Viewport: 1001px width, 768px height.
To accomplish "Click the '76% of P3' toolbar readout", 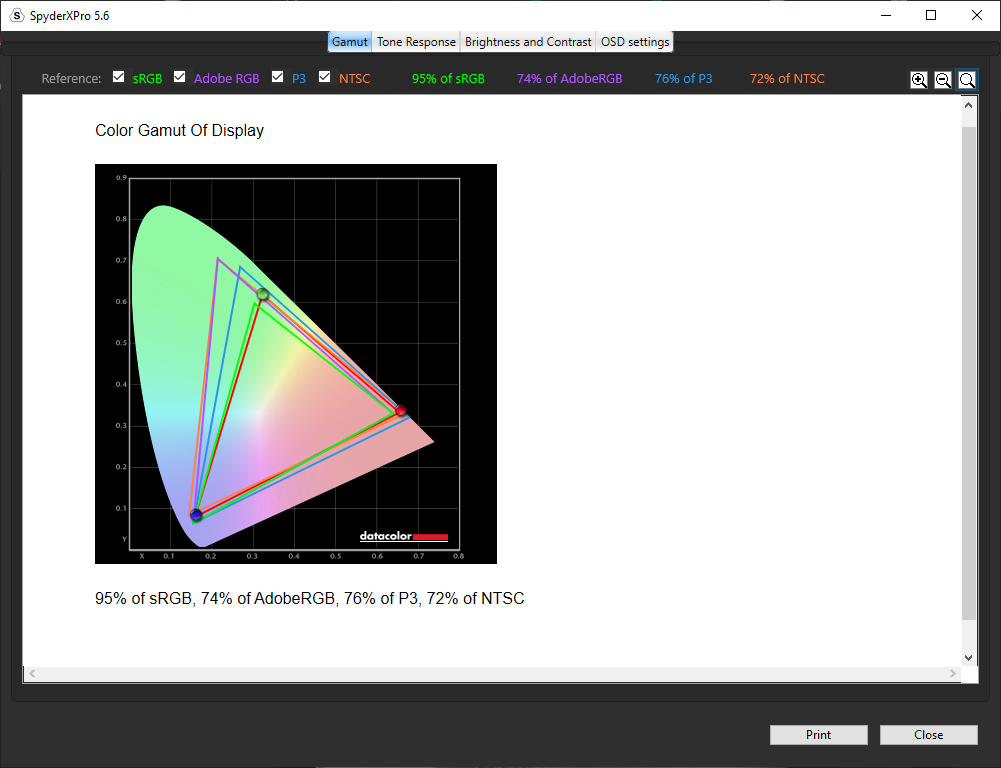I will coord(684,79).
